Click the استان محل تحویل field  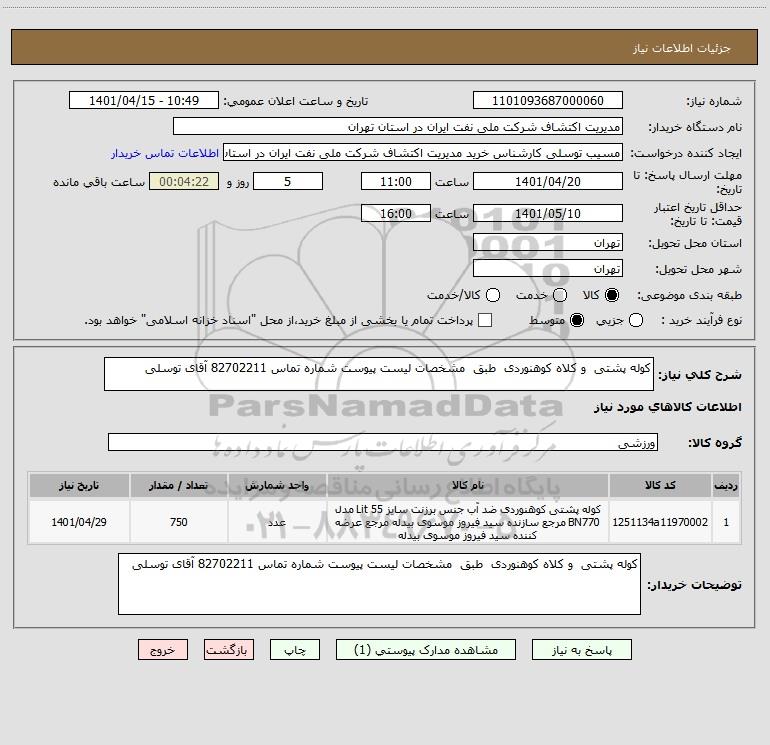pyautogui.click(x=548, y=242)
